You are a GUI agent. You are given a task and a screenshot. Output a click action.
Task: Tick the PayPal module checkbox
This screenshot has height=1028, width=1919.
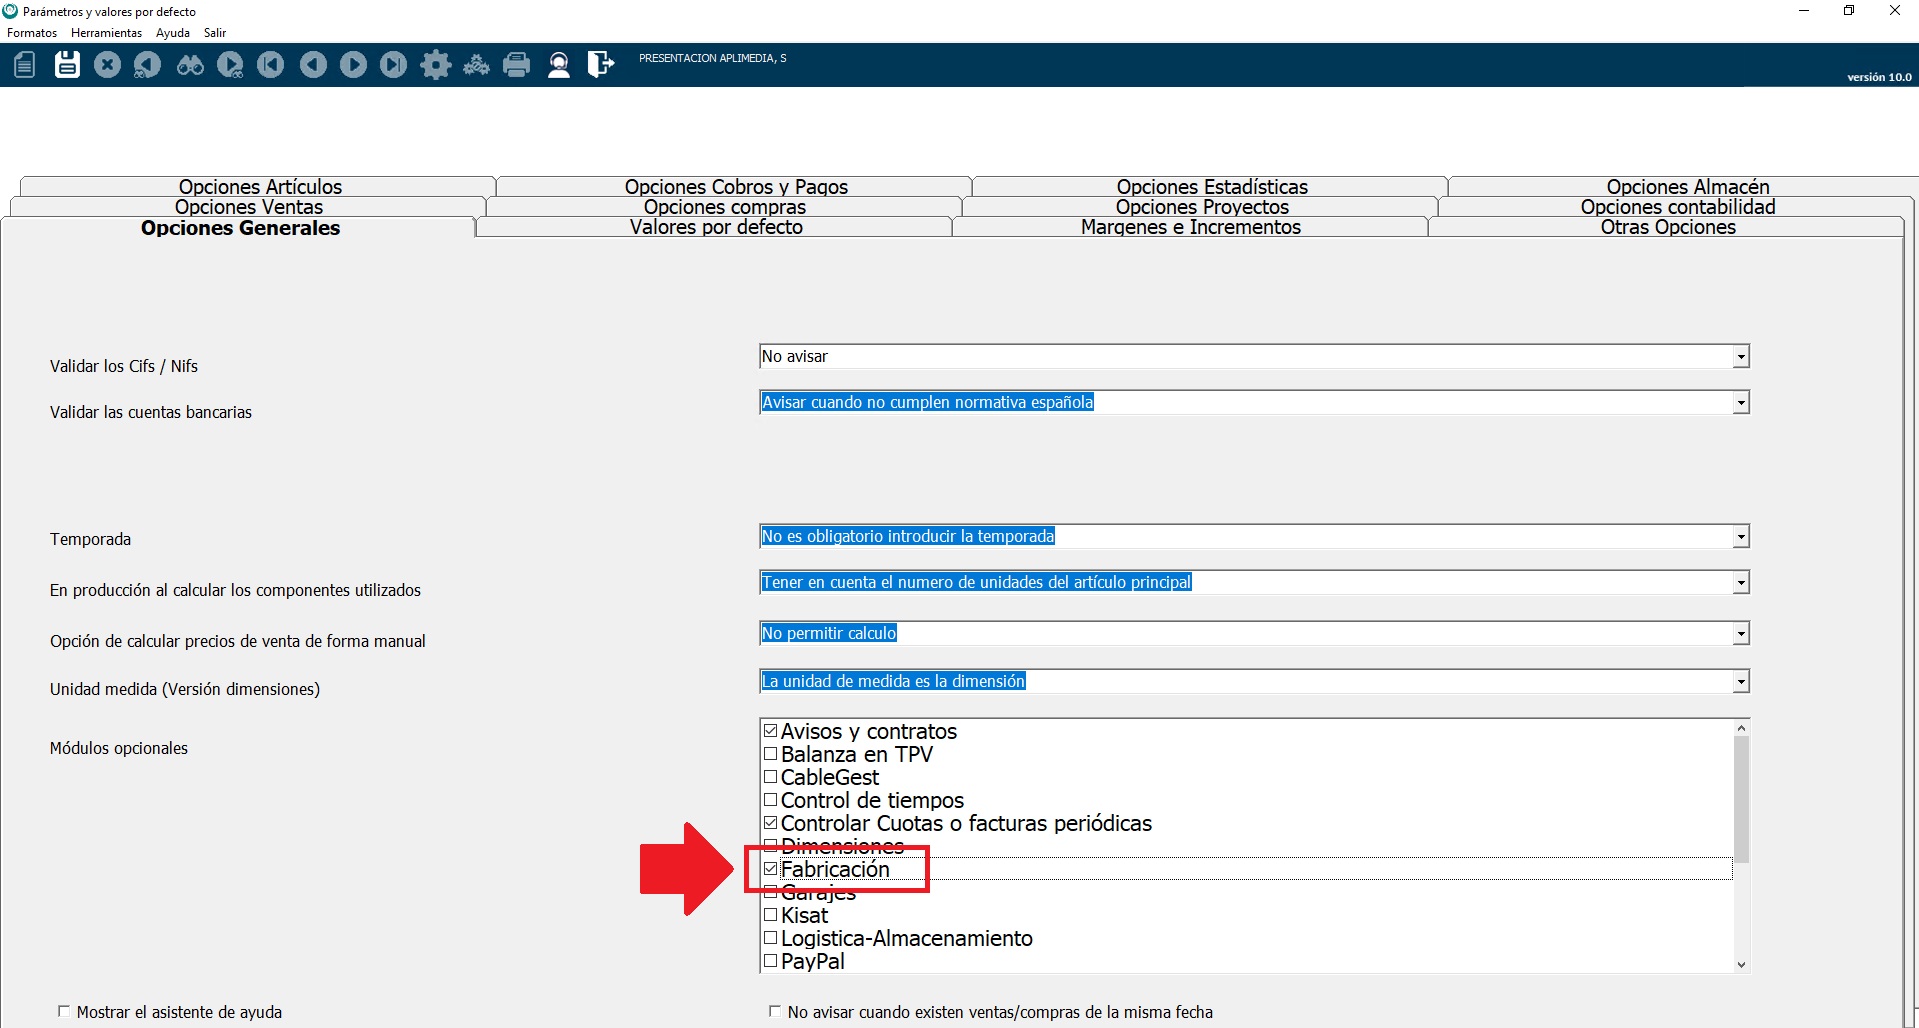coord(770,961)
